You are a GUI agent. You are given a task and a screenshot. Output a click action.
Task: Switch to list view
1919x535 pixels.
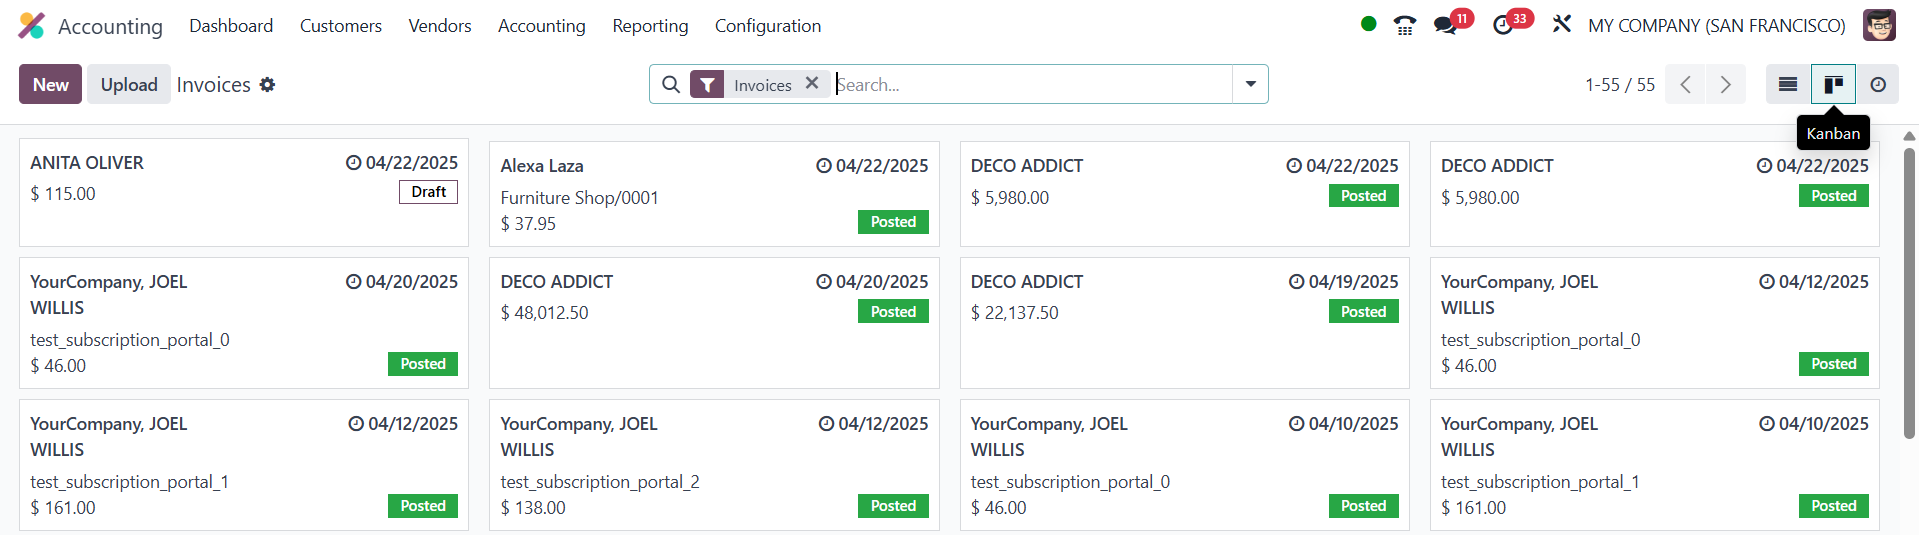point(1788,85)
